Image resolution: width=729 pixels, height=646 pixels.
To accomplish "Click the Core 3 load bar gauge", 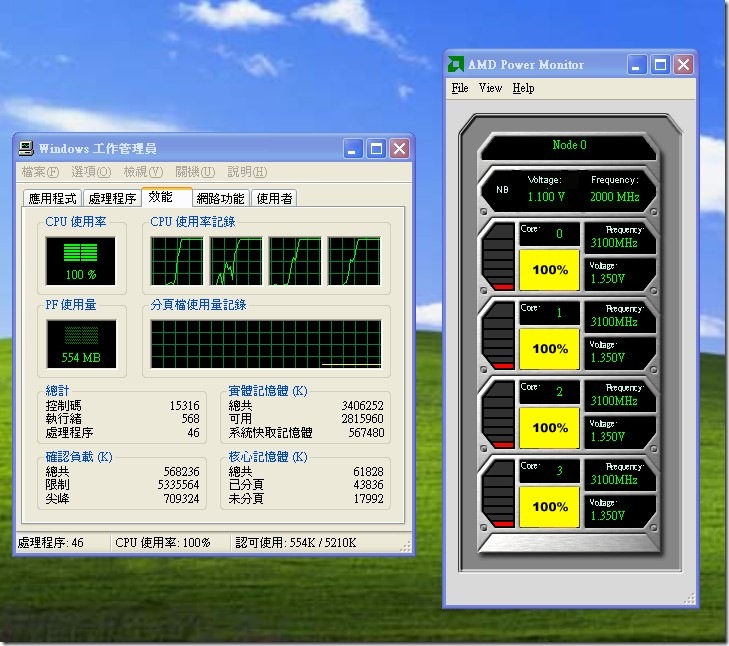I will (498, 495).
